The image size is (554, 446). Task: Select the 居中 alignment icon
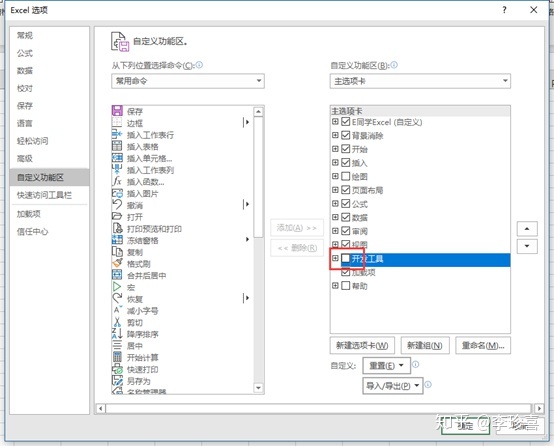[117, 345]
